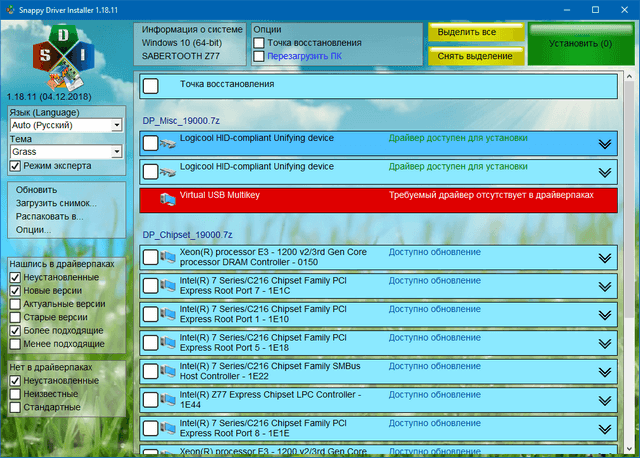Select the large Точка восстановления list checkbox
The image size is (640, 458).
(151, 86)
